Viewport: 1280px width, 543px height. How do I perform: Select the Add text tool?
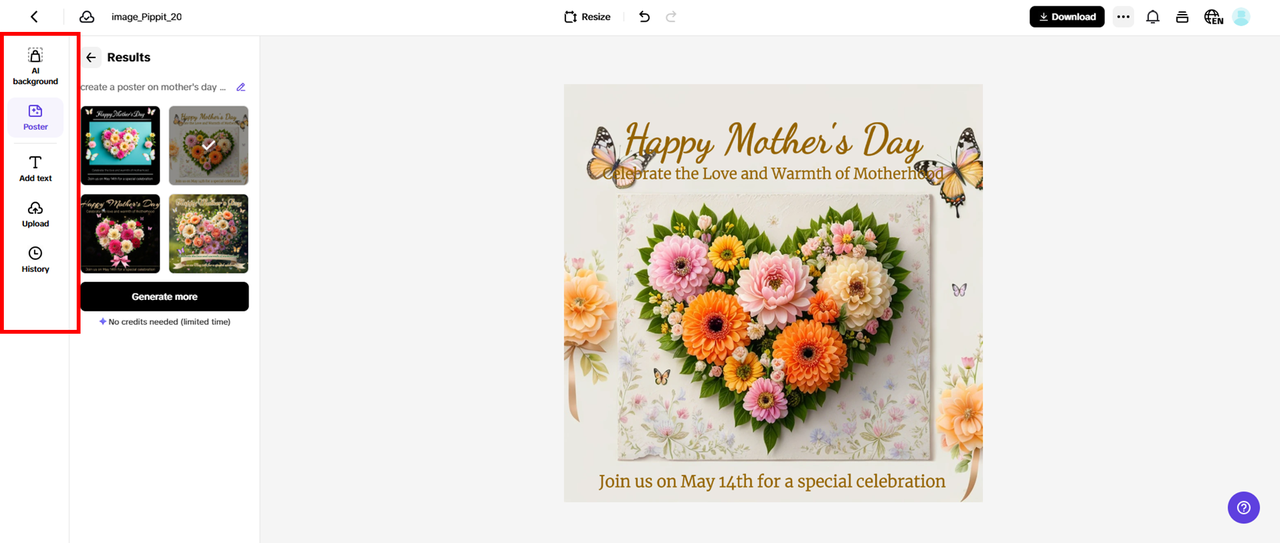pos(35,169)
